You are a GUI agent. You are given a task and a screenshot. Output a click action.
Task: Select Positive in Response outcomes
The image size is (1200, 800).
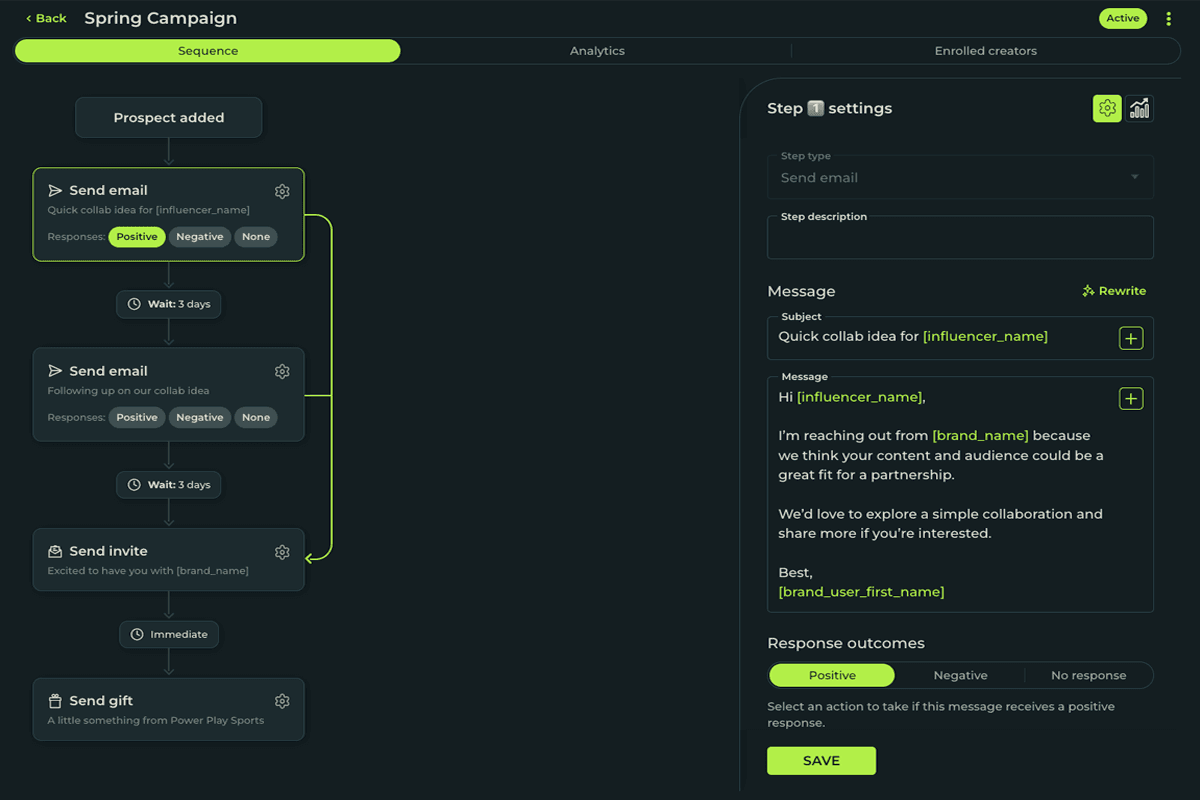click(x=832, y=675)
